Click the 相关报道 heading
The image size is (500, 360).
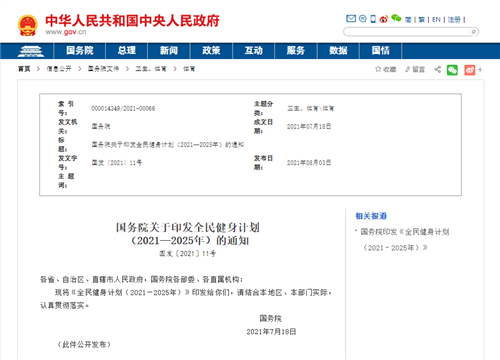(371, 216)
